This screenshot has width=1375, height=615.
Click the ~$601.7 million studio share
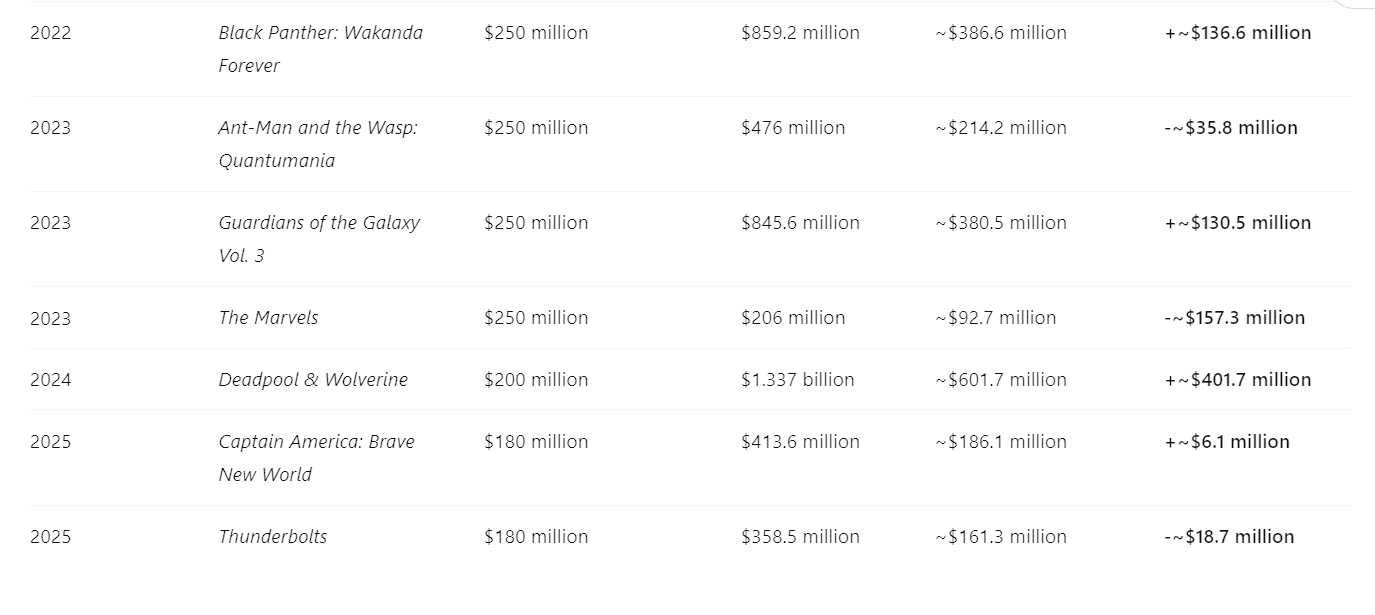(x=1001, y=380)
